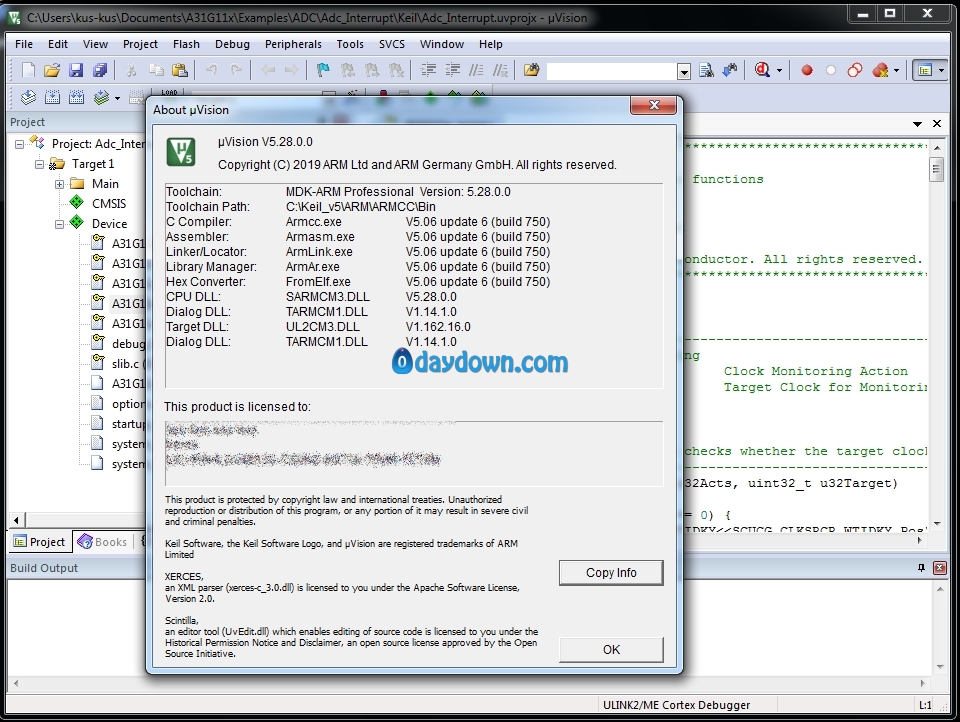Image resolution: width=960 pixels, height=722 pixels.
Task: Click the Save All icon
Action: [100, 70]
